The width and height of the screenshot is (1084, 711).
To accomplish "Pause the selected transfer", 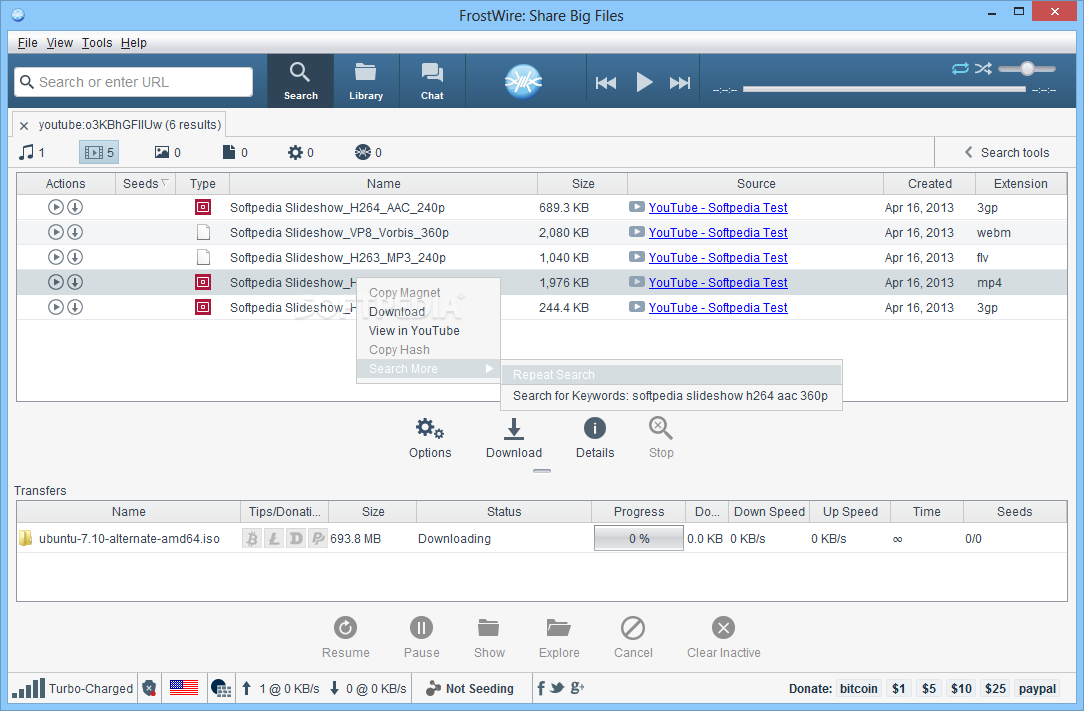I will [x=422, y=638].
